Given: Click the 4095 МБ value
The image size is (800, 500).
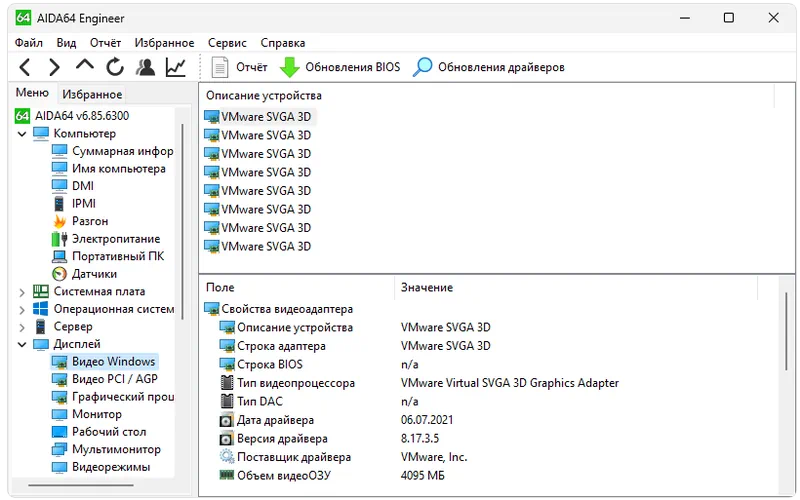Looking at the screenshot, I should point(422,476).
